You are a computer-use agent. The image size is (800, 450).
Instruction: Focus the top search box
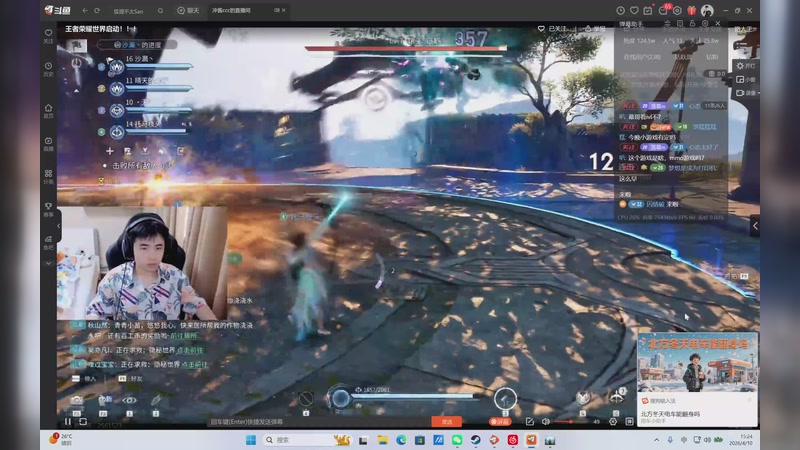click(x=134, y=11)
